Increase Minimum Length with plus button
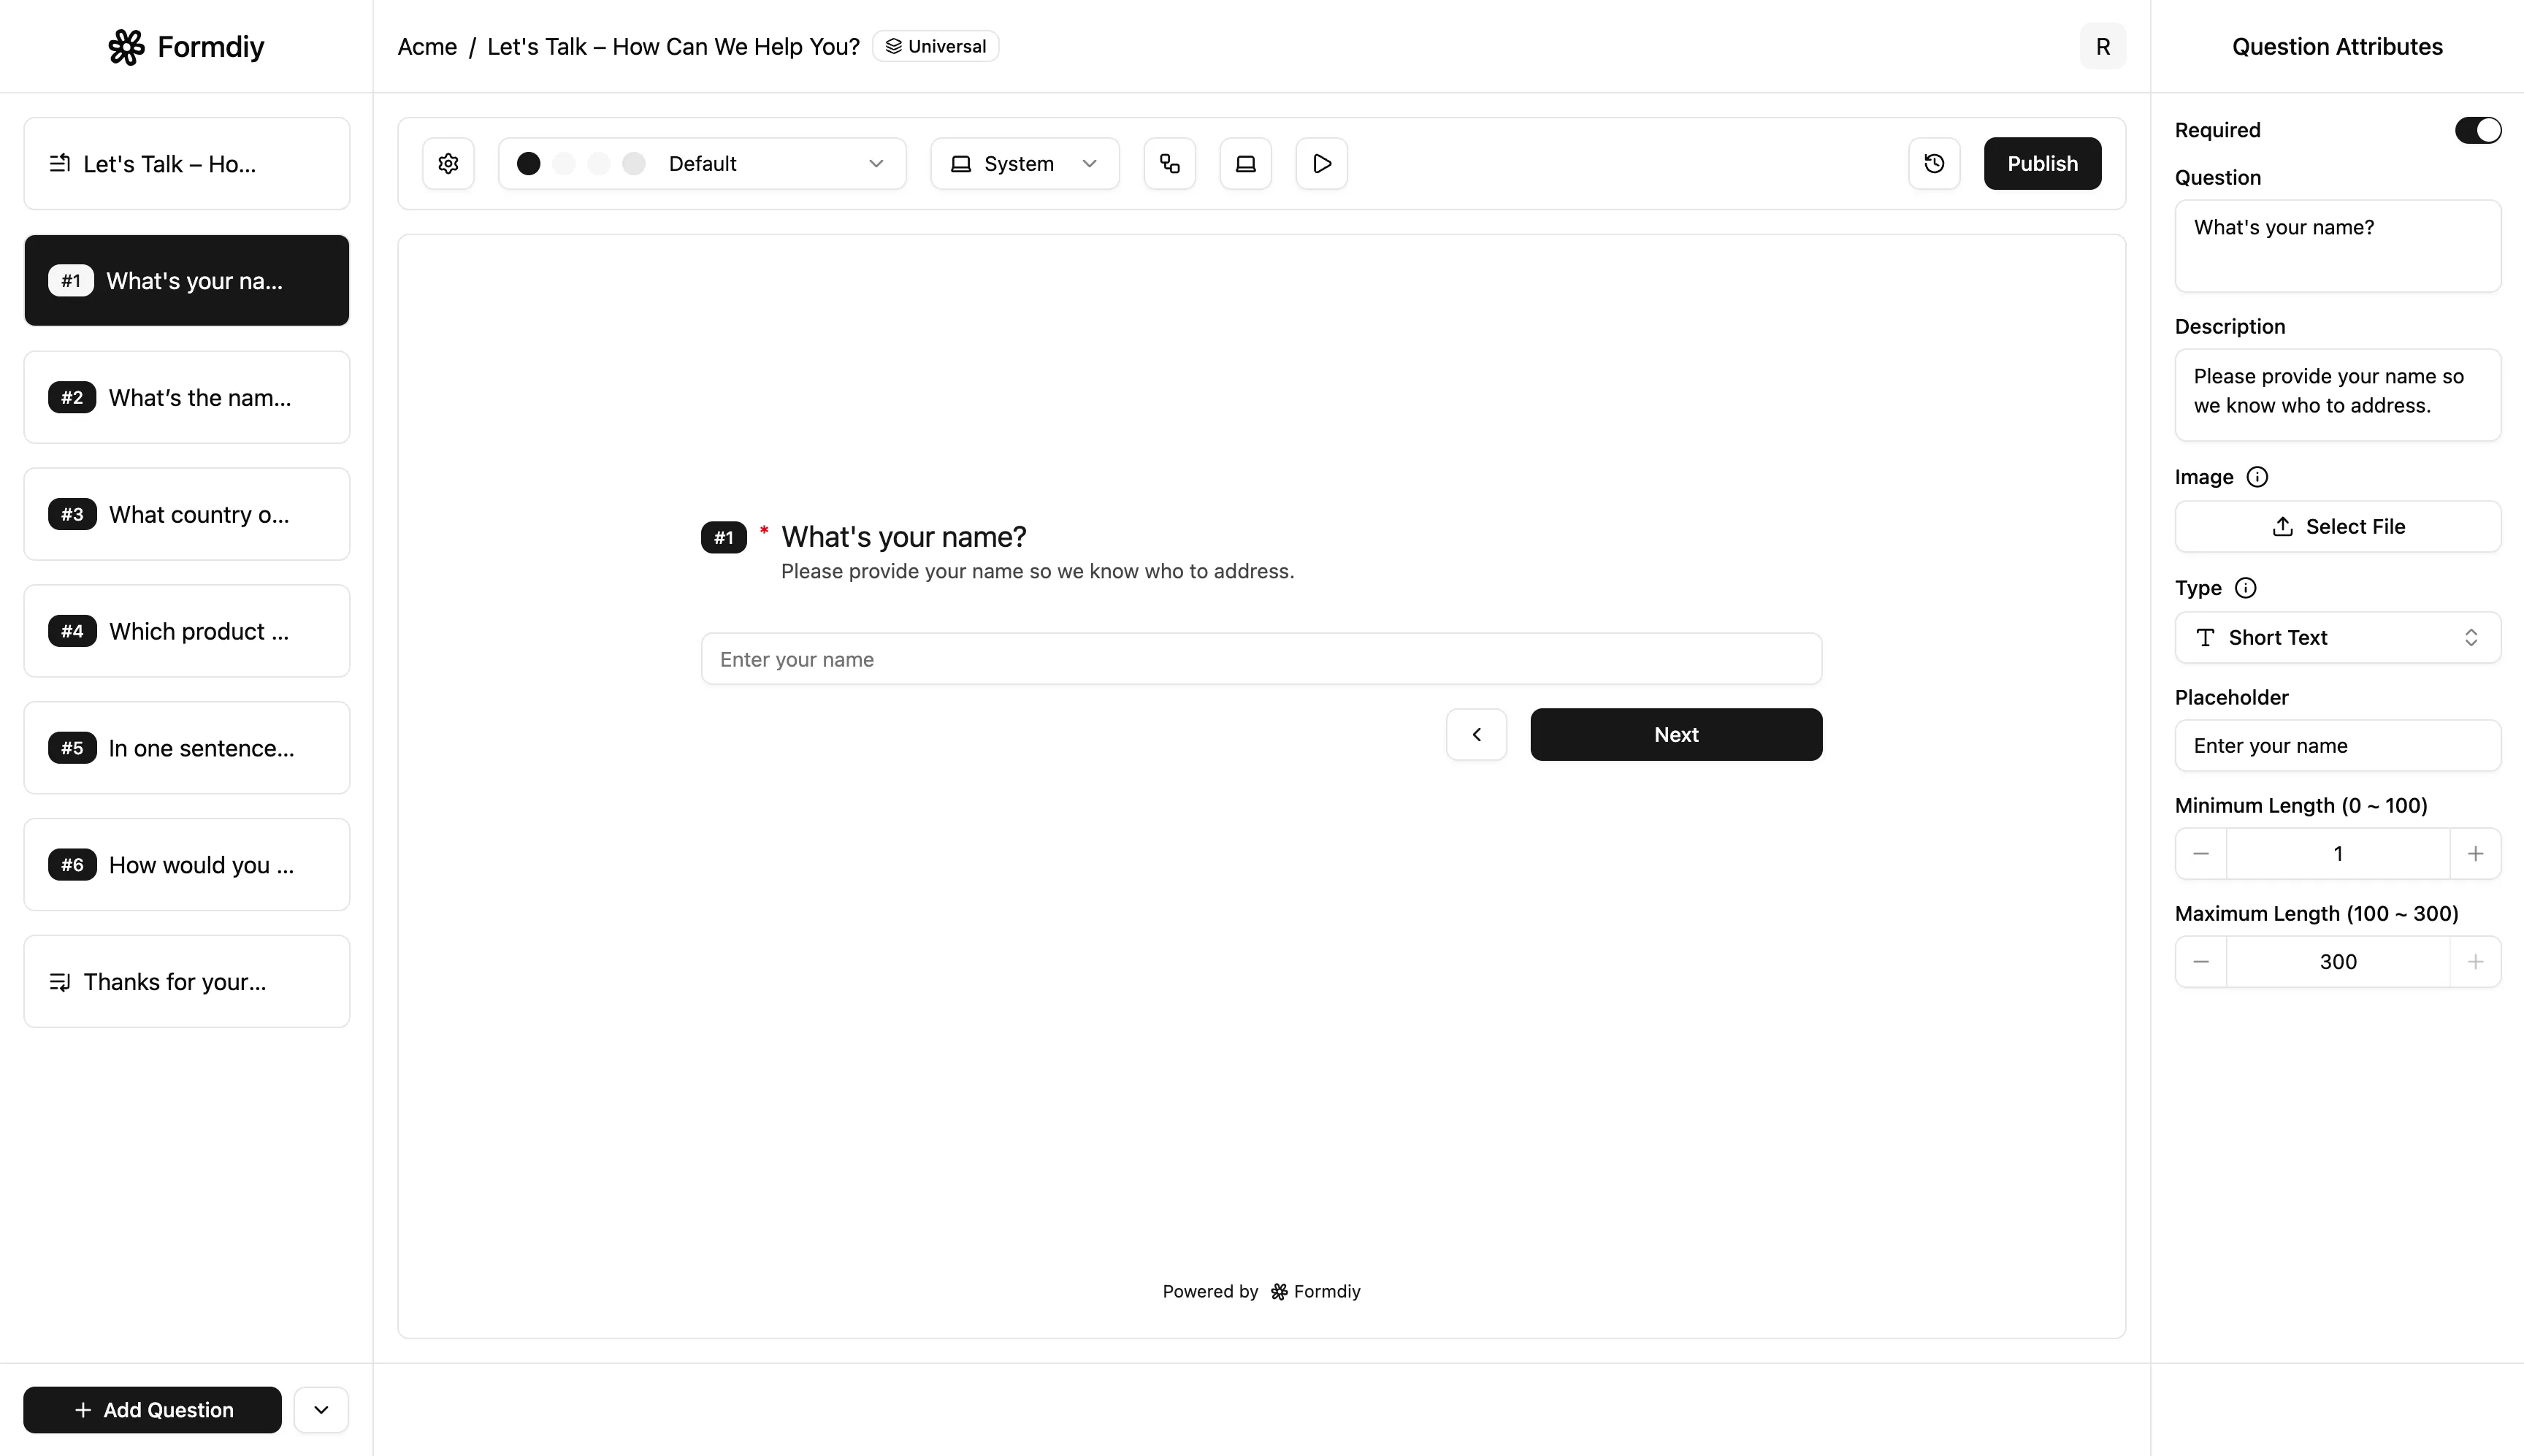Screen dimensions: 2524x1456 point(2476,854)
